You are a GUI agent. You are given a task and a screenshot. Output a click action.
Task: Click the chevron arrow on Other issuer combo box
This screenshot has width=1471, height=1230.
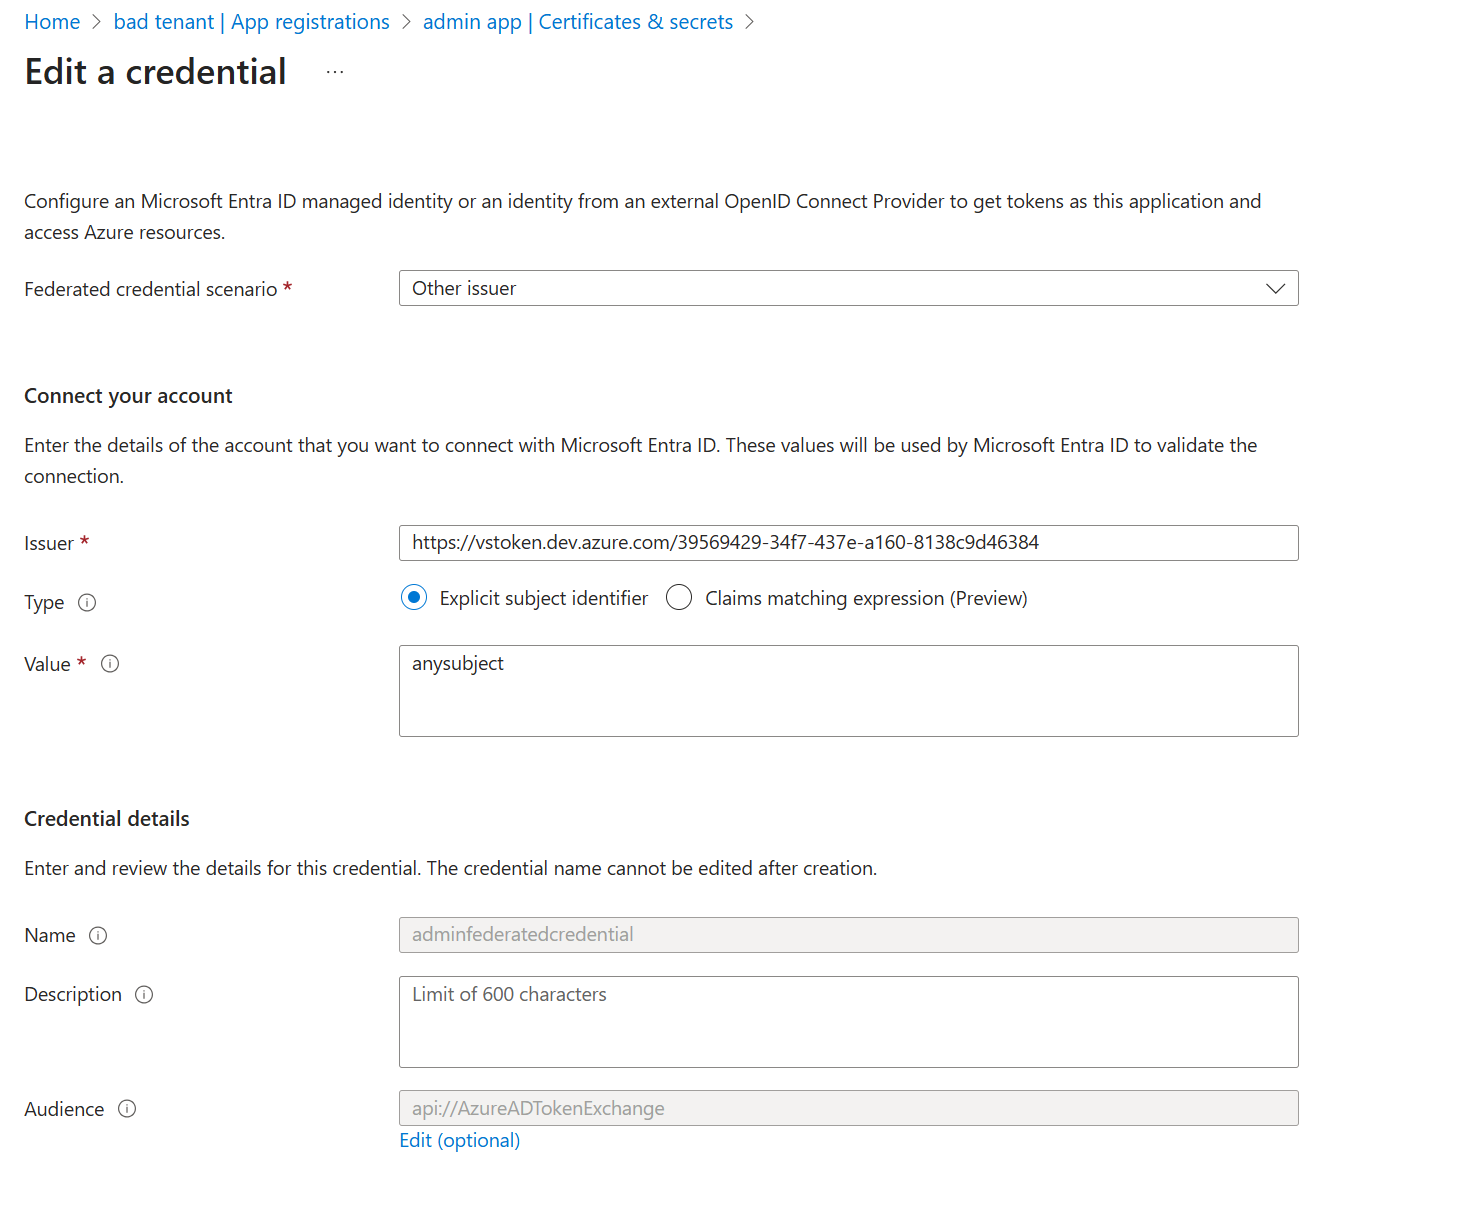pos(1275,289)
